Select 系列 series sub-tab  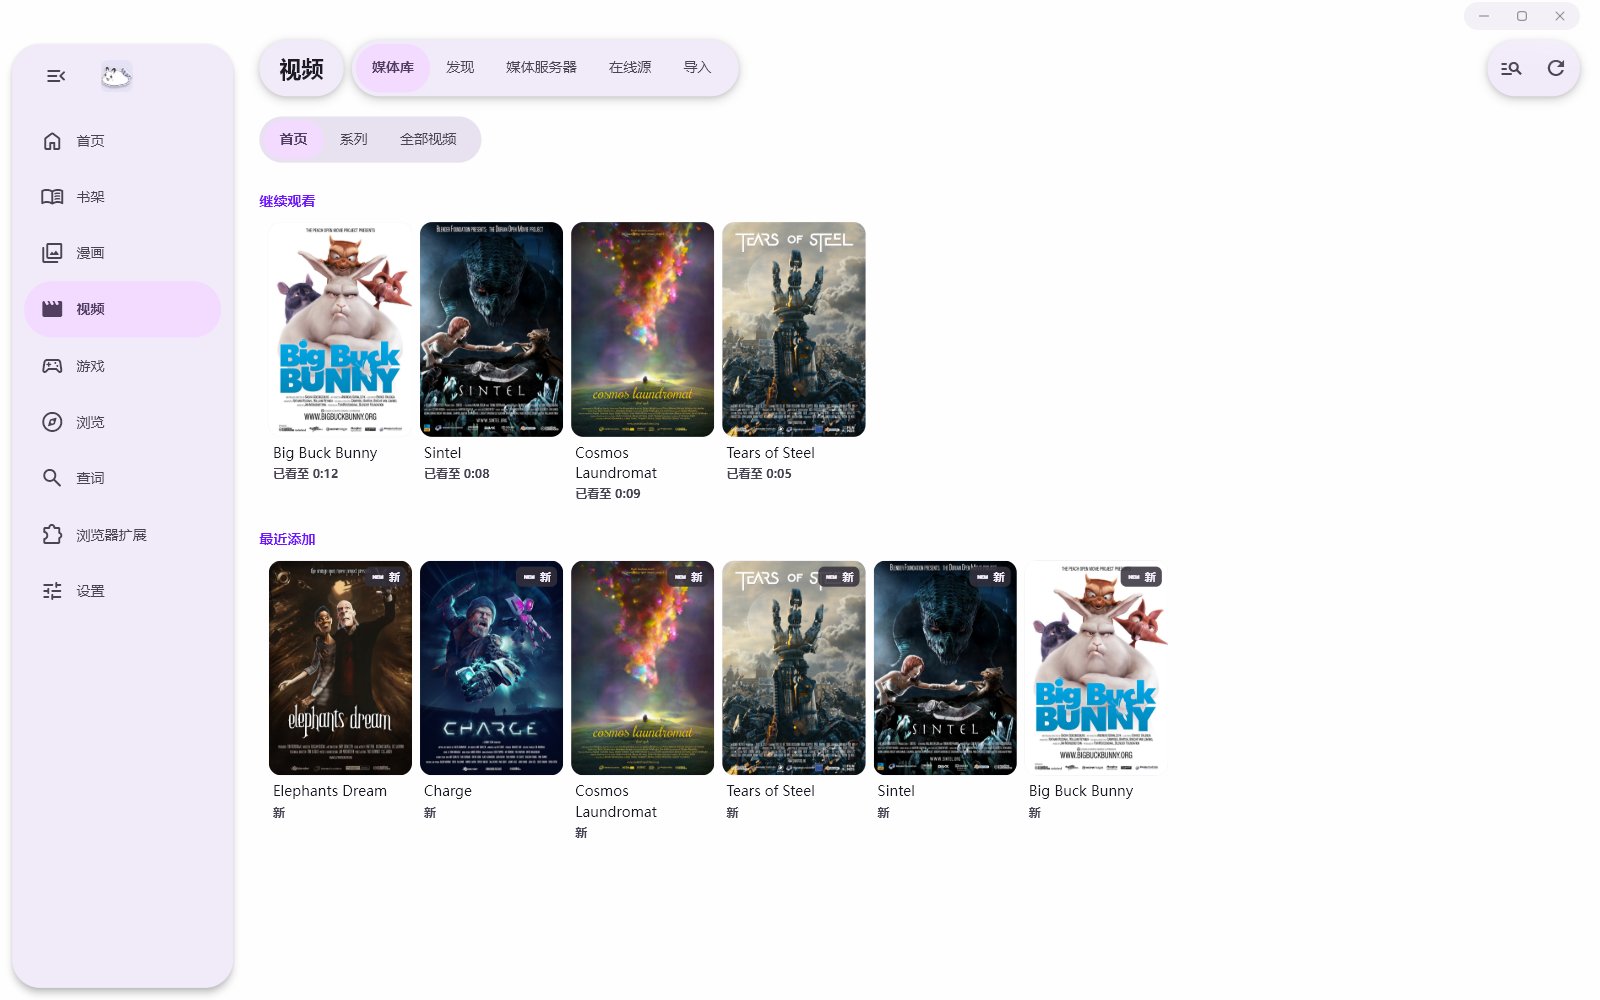pos(354,139)
